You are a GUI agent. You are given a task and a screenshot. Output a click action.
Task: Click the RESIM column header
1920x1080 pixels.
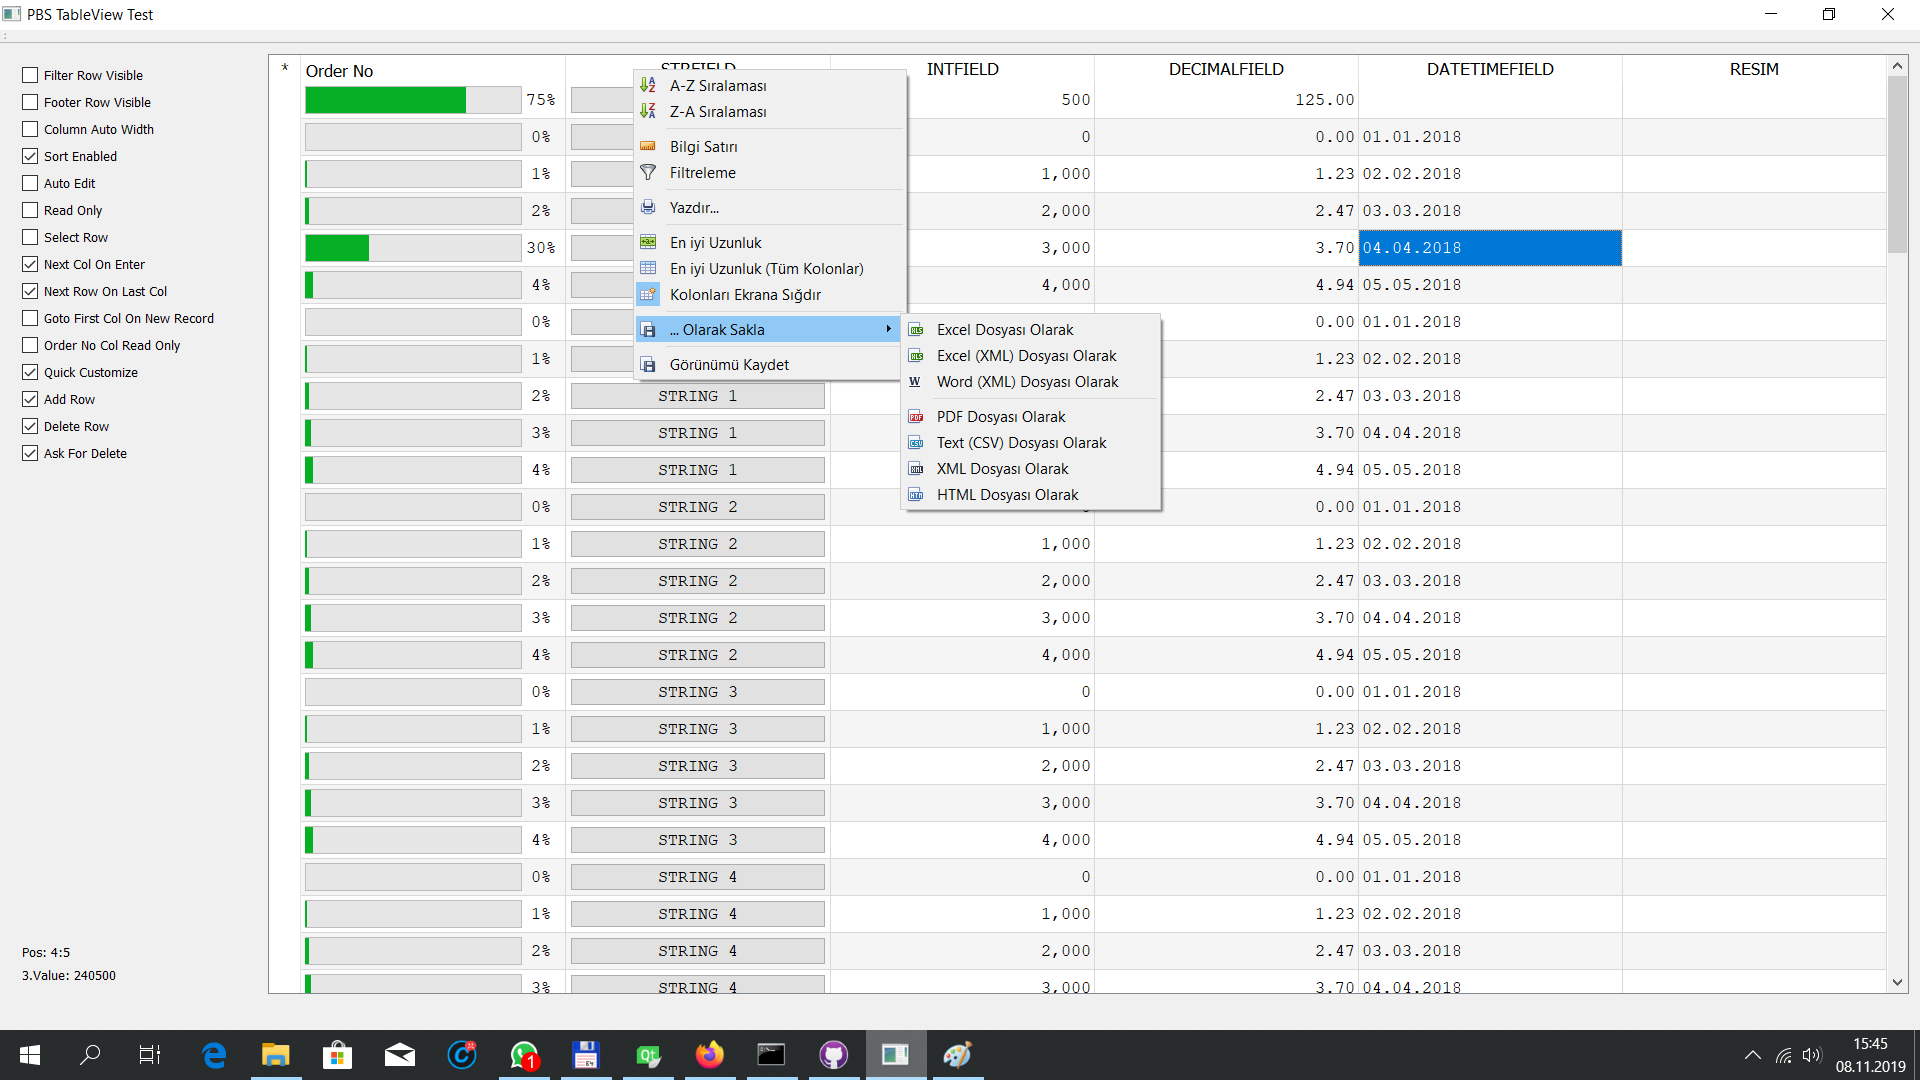coord(1754,69)
